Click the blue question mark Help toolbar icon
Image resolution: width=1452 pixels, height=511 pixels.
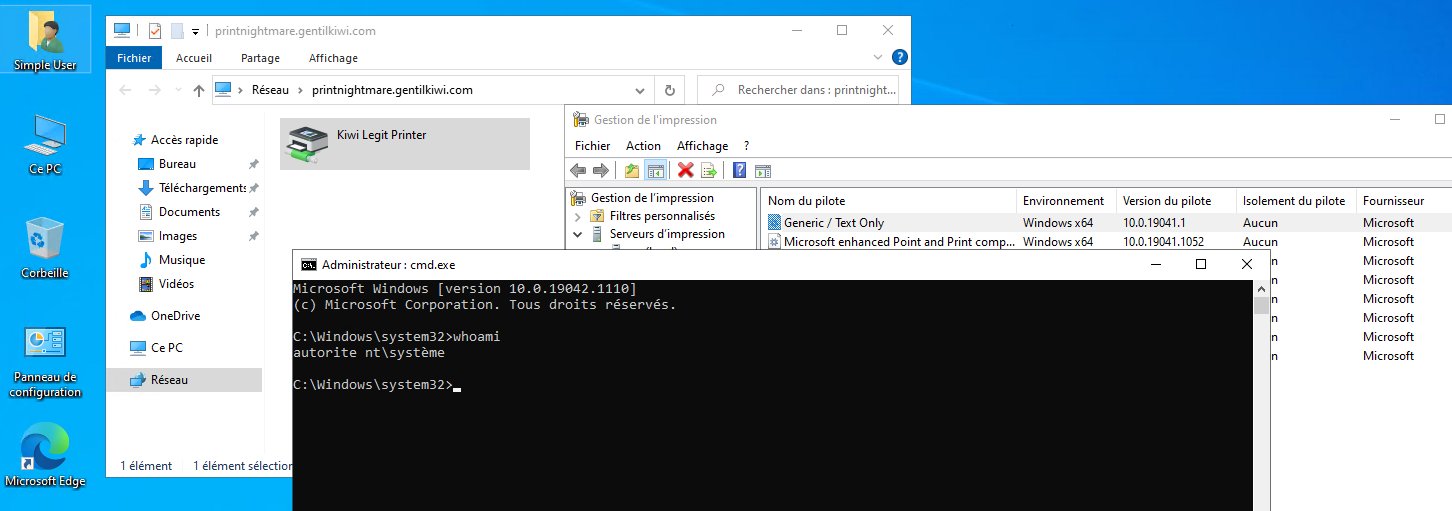[739, 170]
